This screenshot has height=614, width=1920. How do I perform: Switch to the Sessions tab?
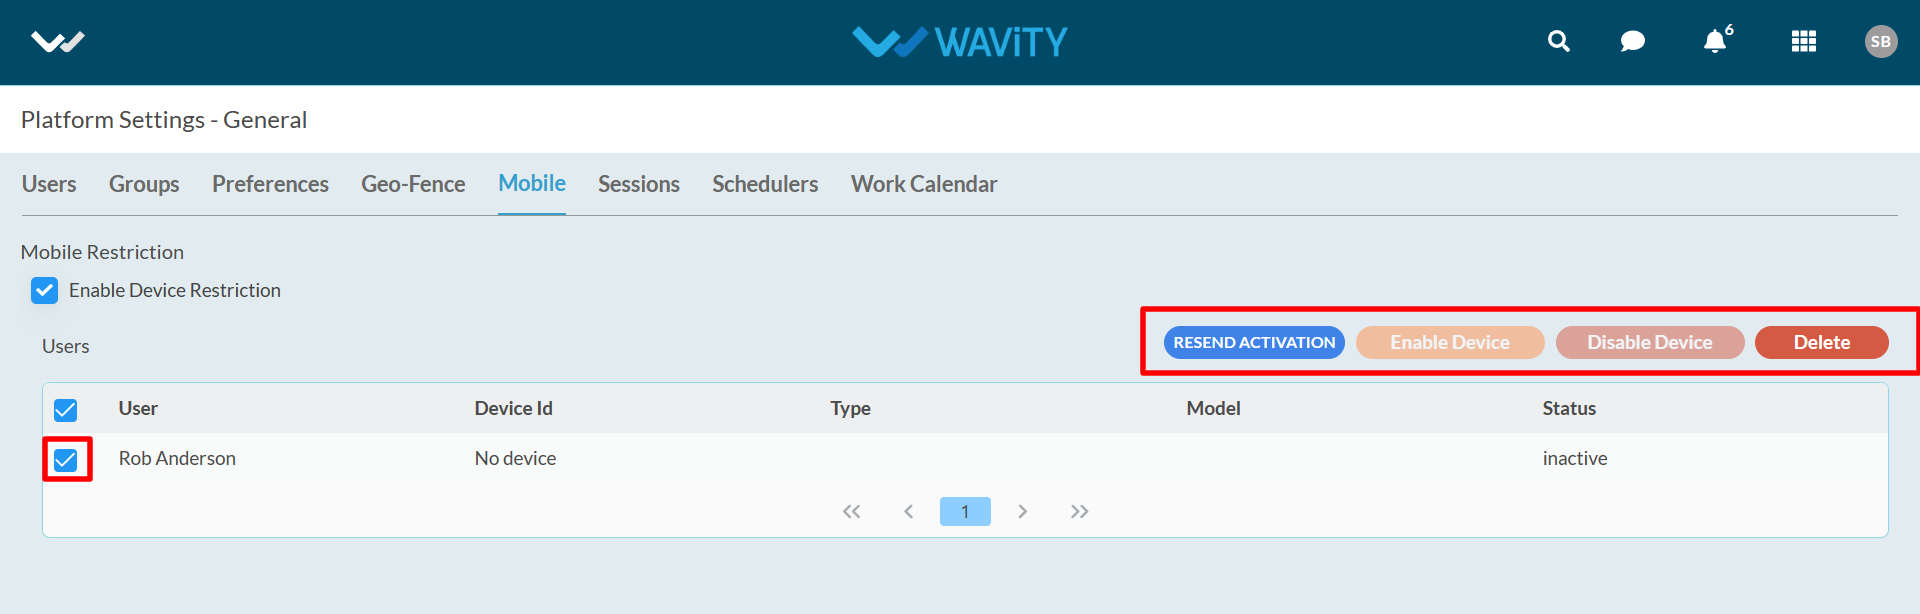[638, 184]
